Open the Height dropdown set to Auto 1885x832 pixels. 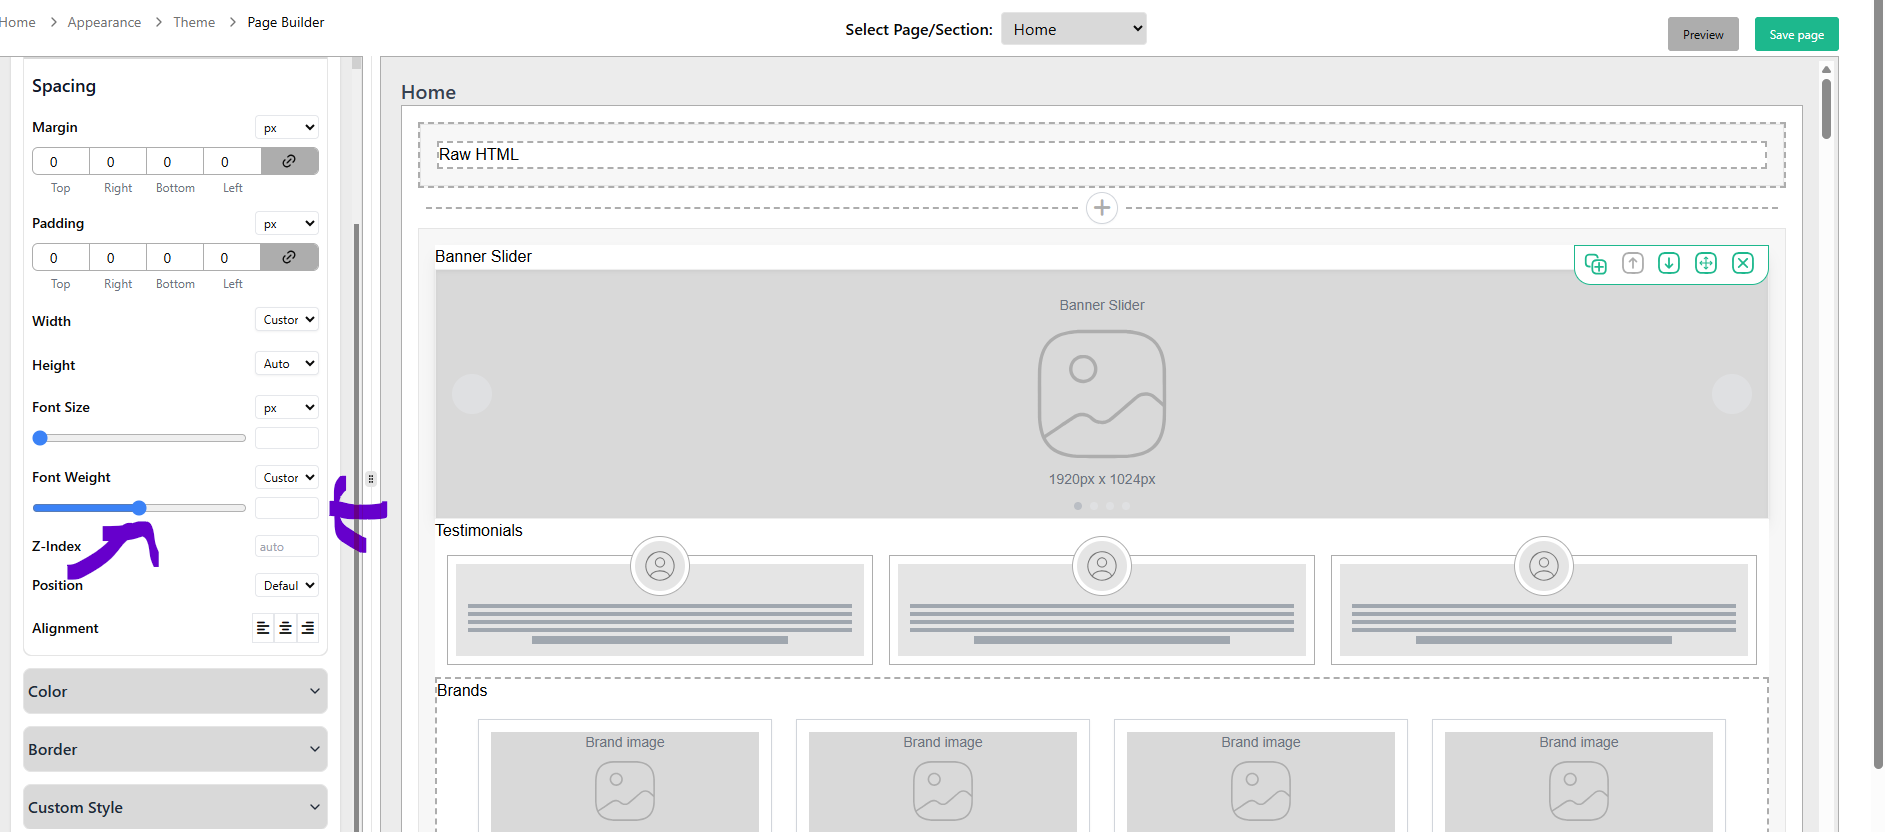pyautogui.click(x=287, y=364)
